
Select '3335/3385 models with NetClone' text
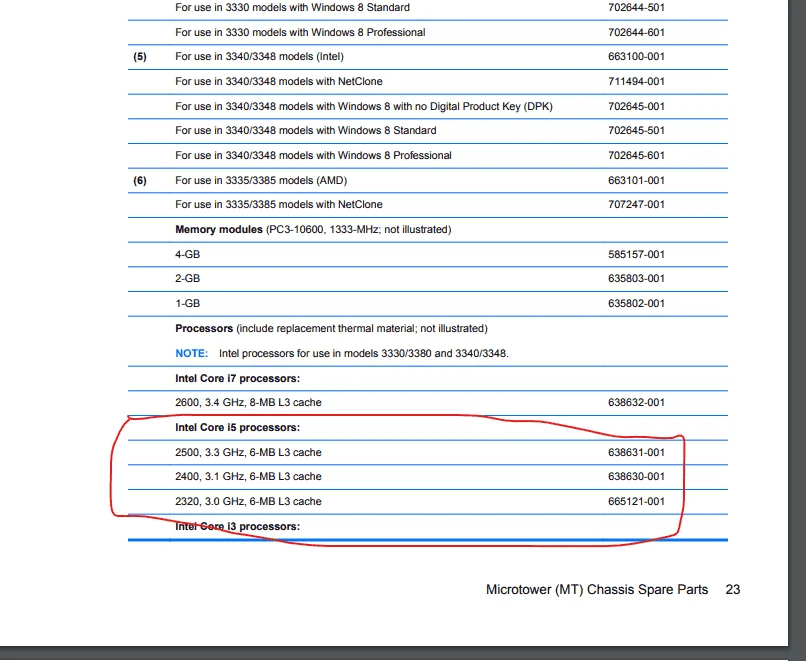tap(279, 205)
